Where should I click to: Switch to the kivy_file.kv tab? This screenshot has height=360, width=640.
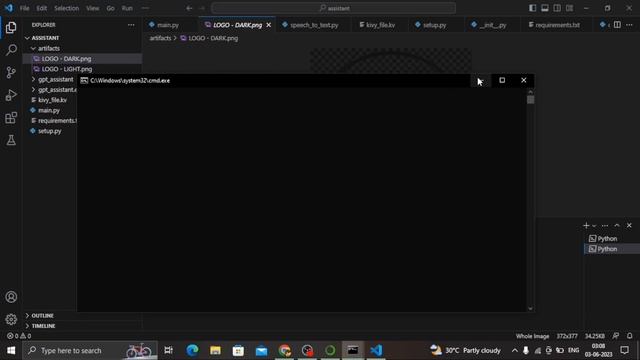pos(380,25)
